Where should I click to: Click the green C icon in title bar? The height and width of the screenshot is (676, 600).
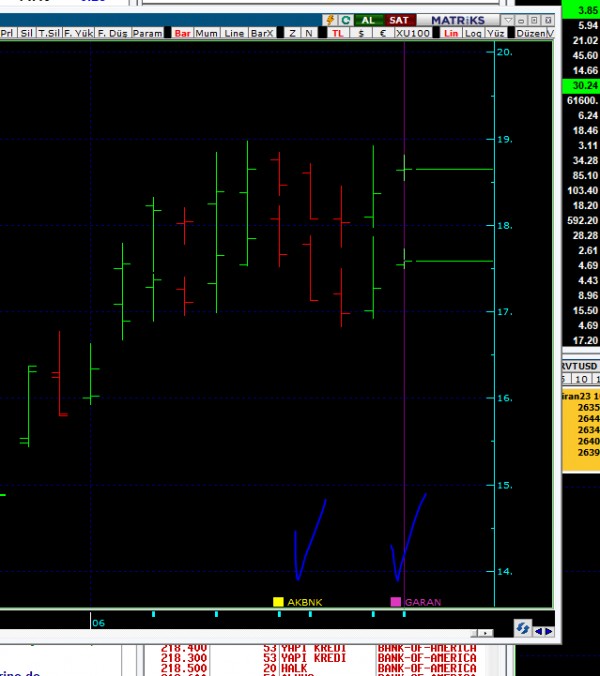coord(345,20)
